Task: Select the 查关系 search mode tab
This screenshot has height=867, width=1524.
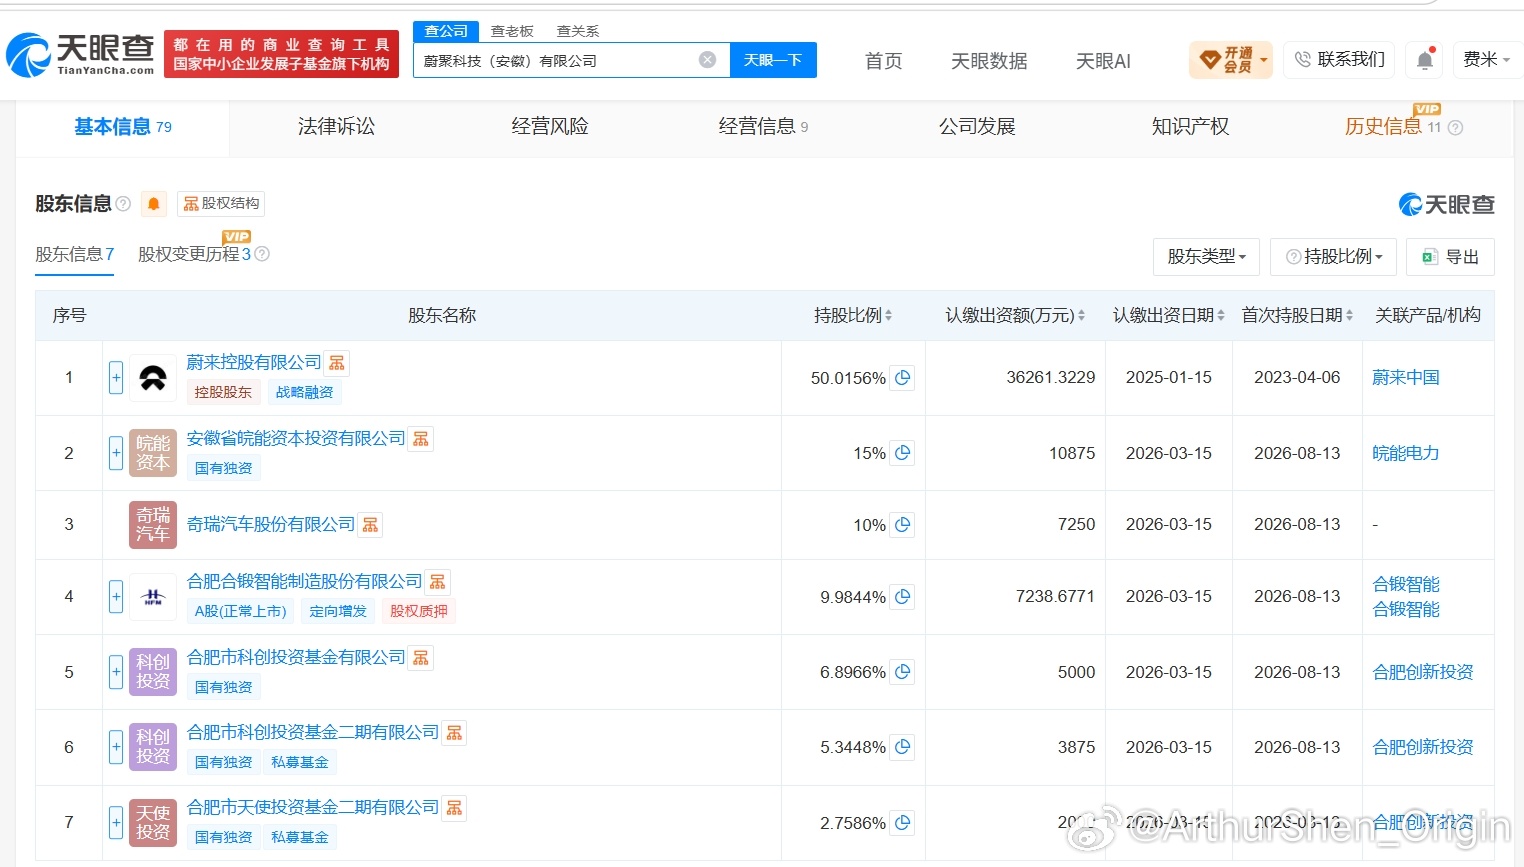Action: 578,31
